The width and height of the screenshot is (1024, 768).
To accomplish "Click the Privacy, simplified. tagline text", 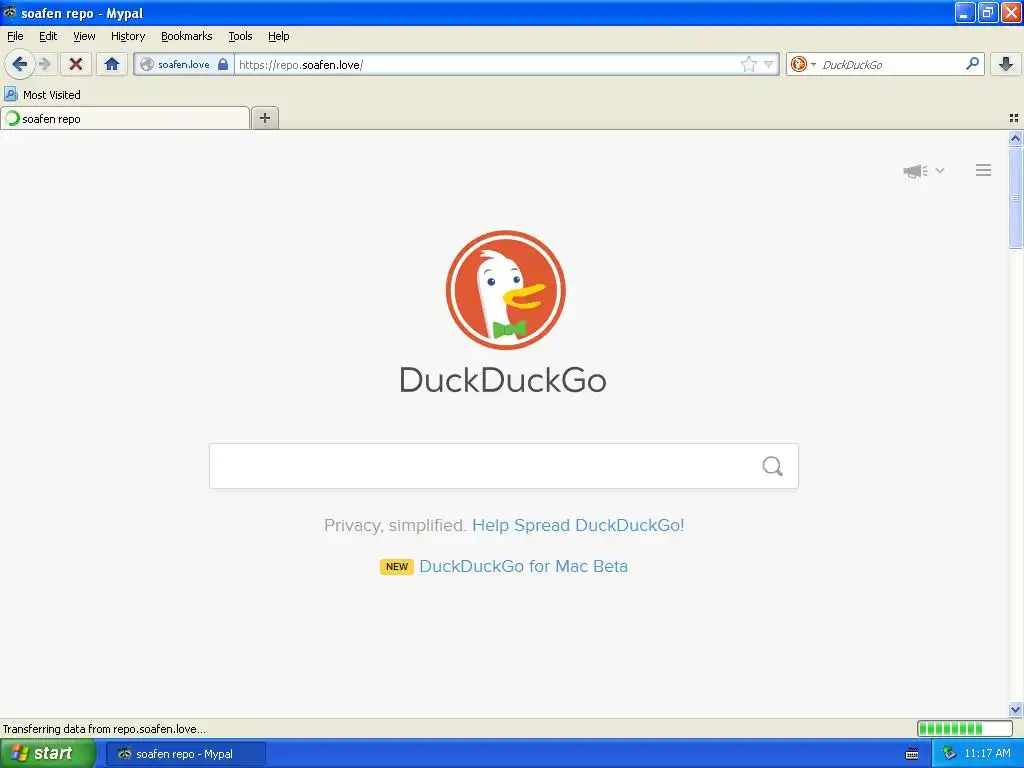I will [395, 525].
